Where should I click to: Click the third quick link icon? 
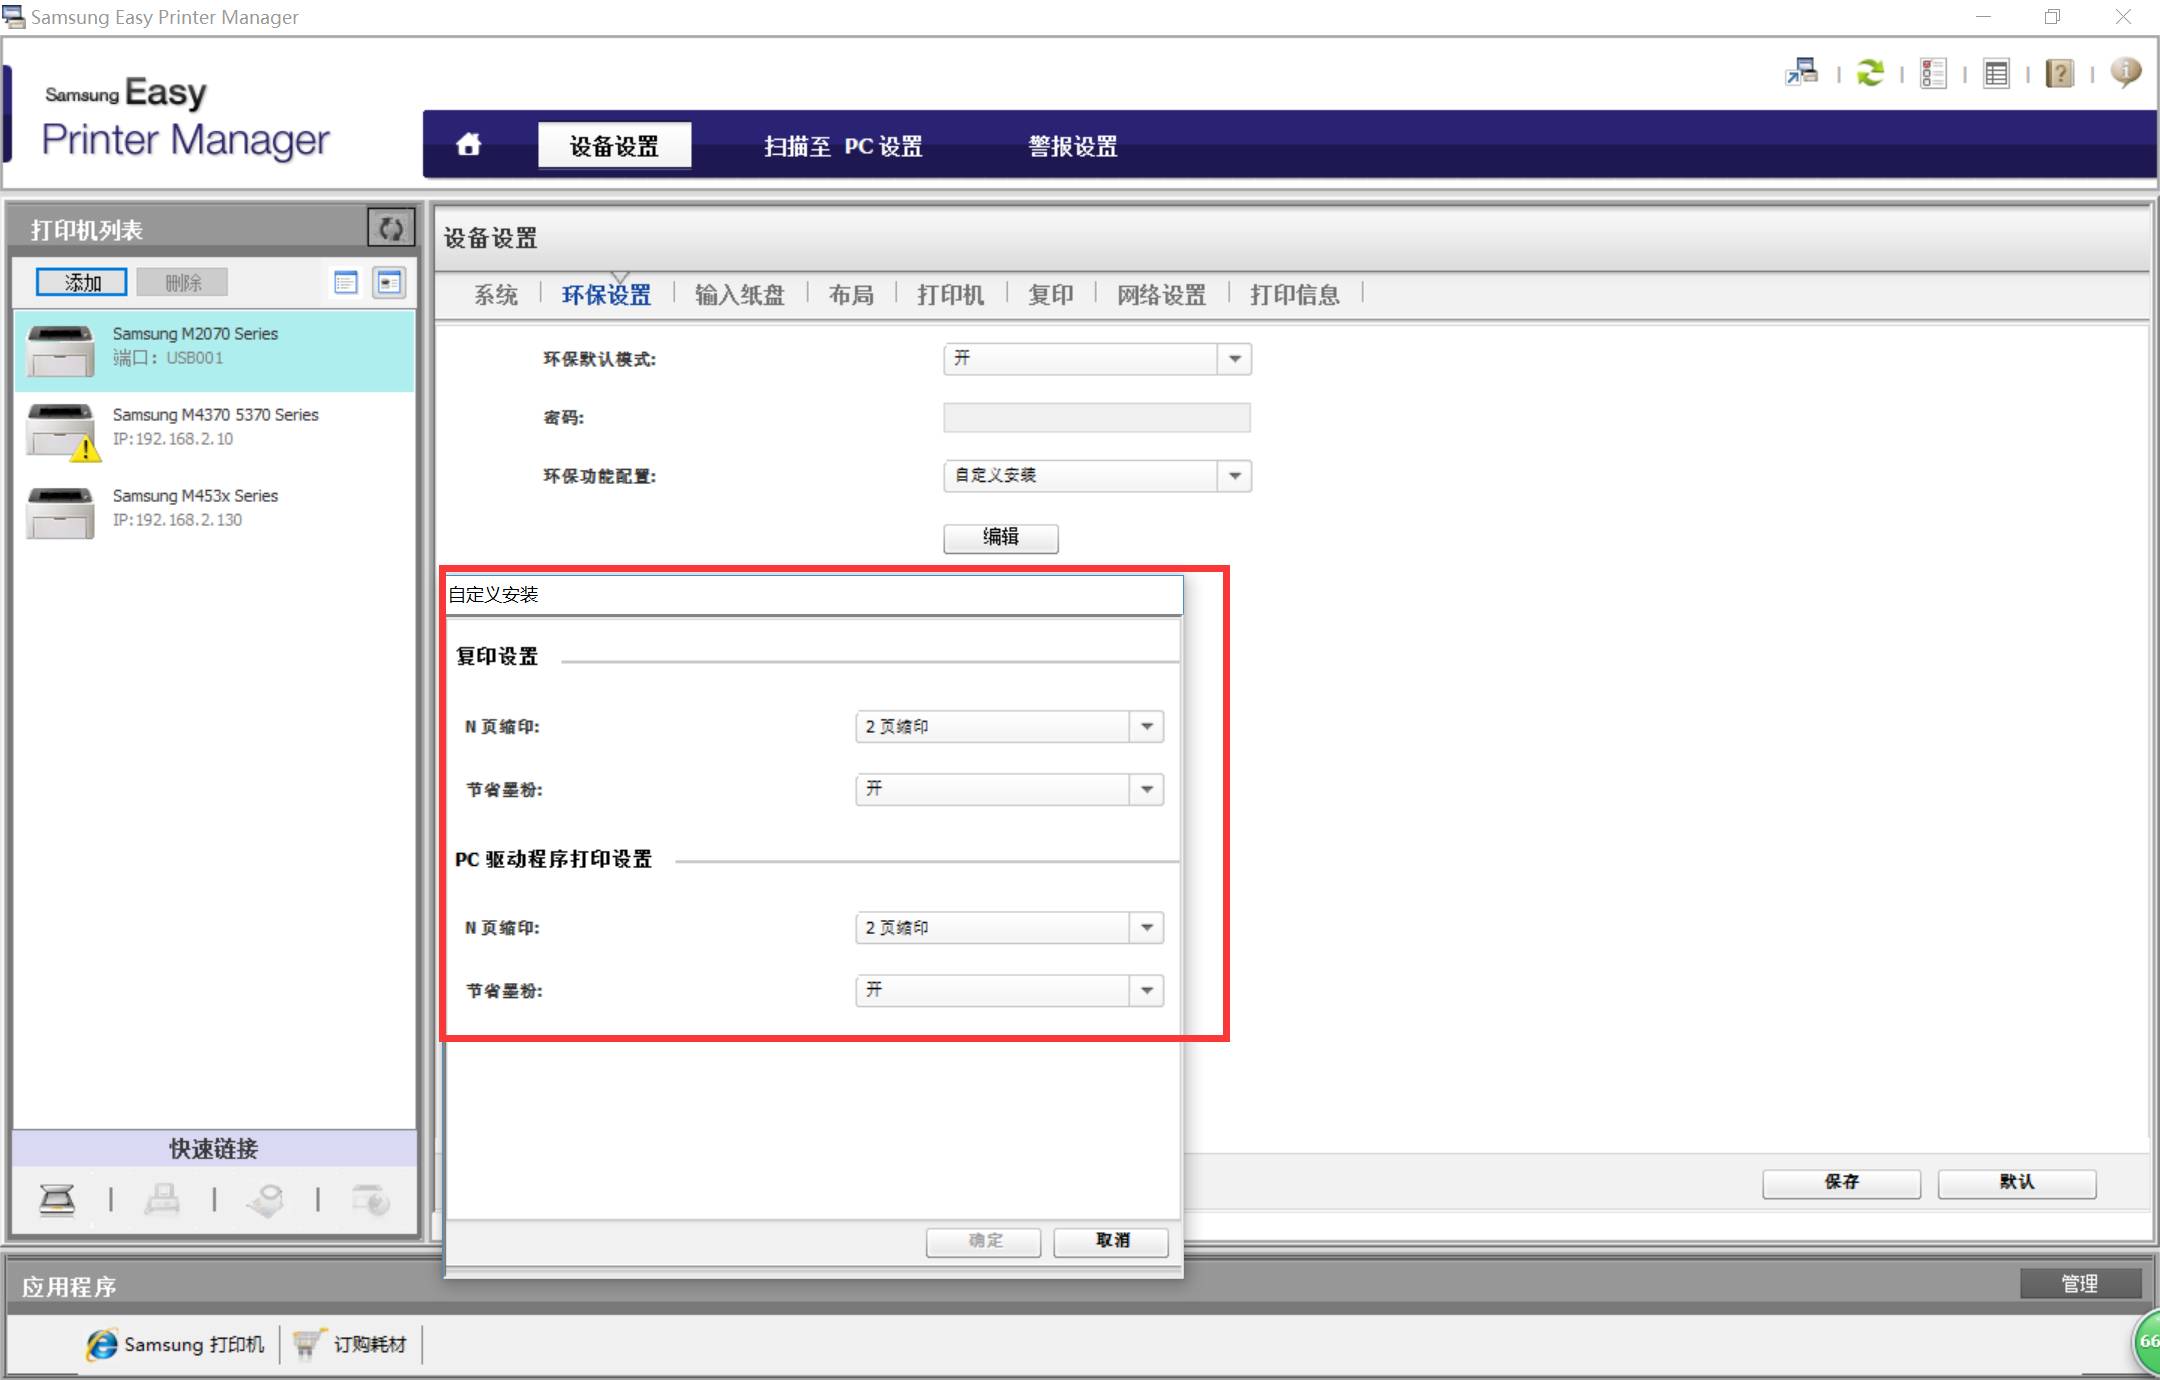click(x=266, y=1198)
